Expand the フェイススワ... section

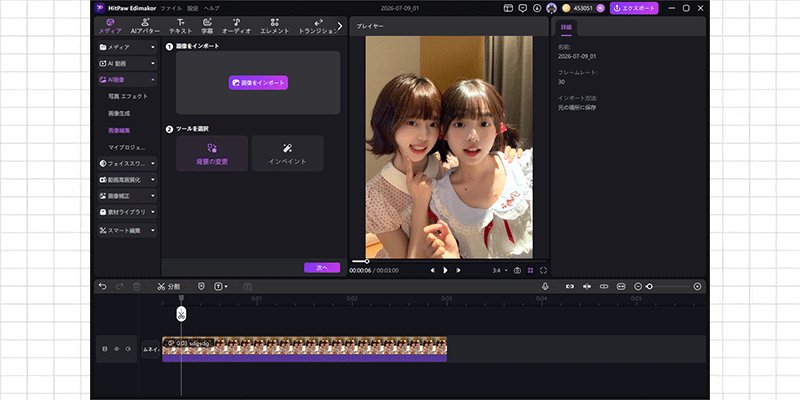128,163
